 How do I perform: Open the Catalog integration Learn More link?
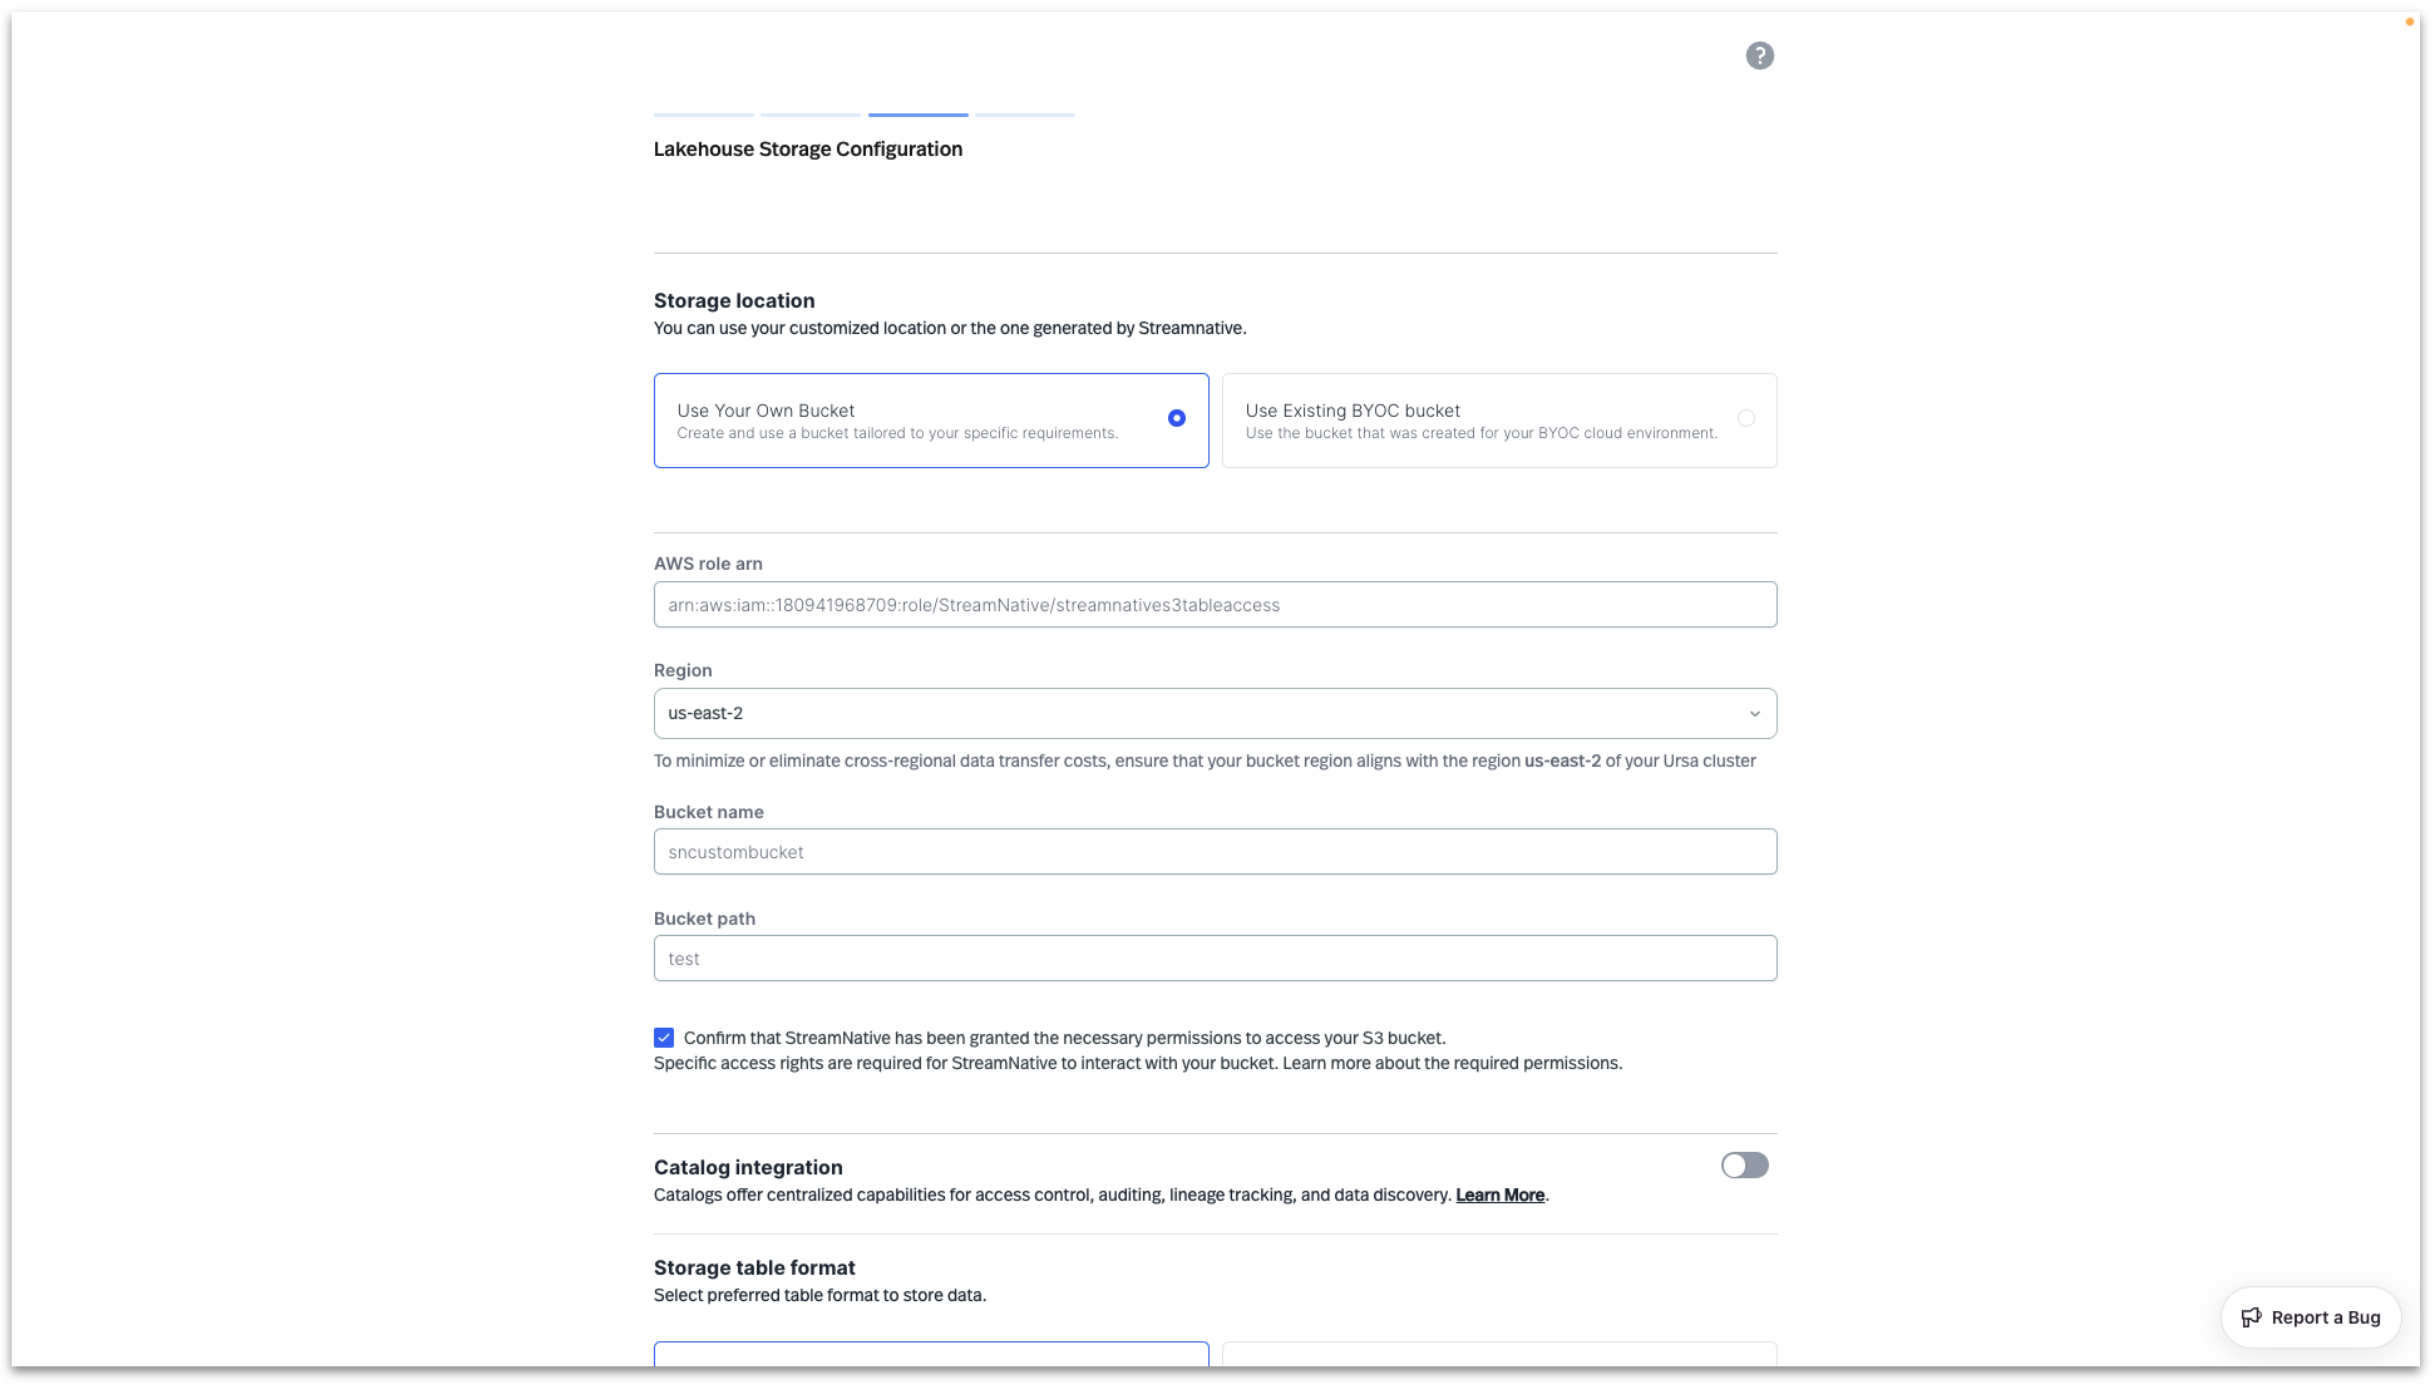tap(1499, 1195)
